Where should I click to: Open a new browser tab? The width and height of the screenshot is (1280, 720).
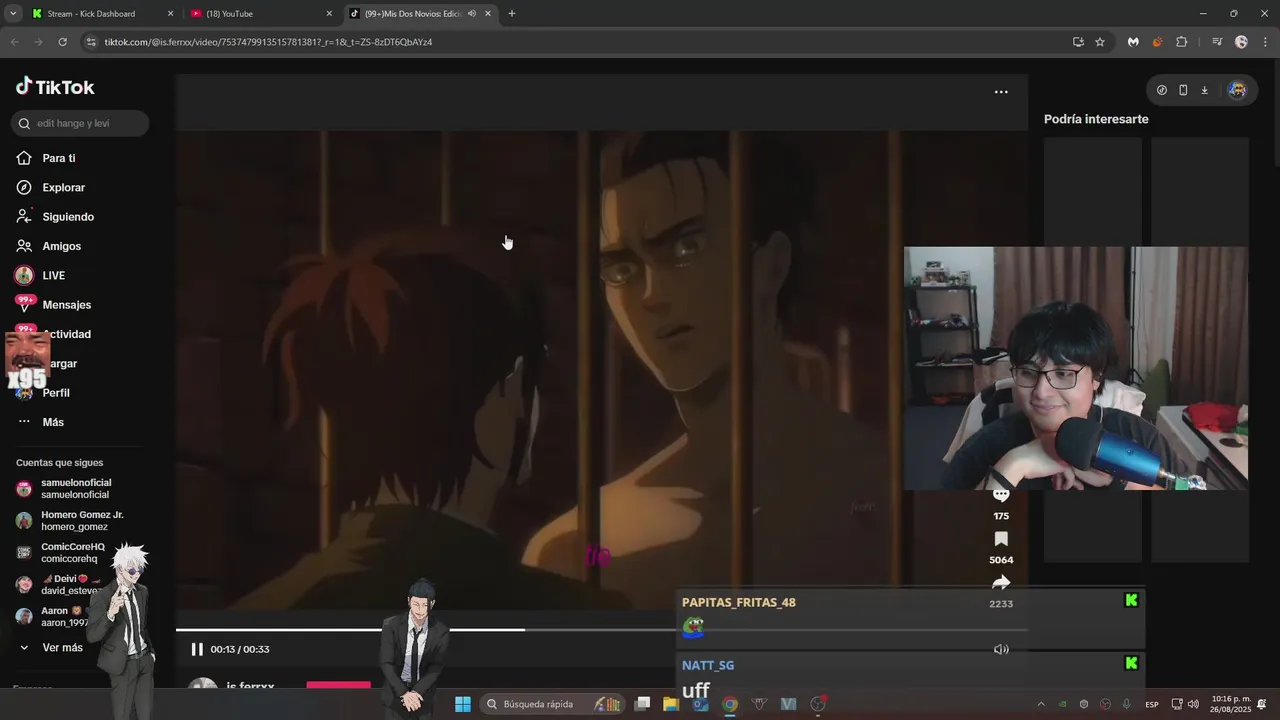(x=512, y=14)
